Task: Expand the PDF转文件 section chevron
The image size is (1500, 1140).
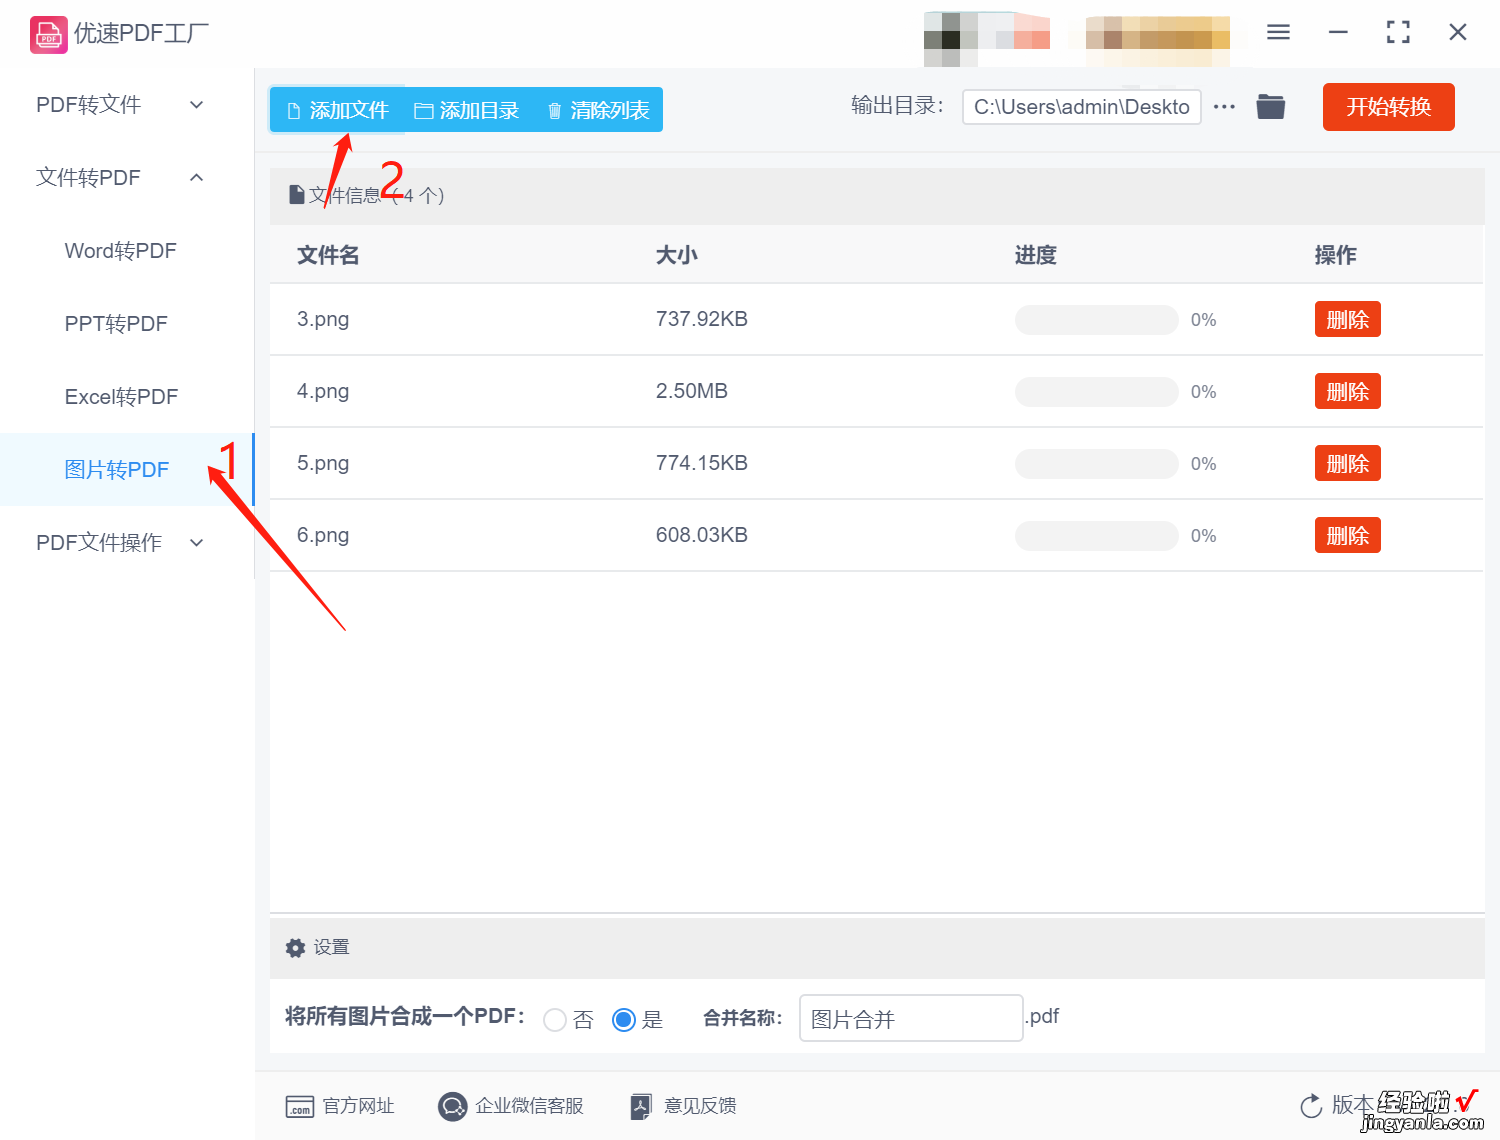Action: click(x=197, y=105)
